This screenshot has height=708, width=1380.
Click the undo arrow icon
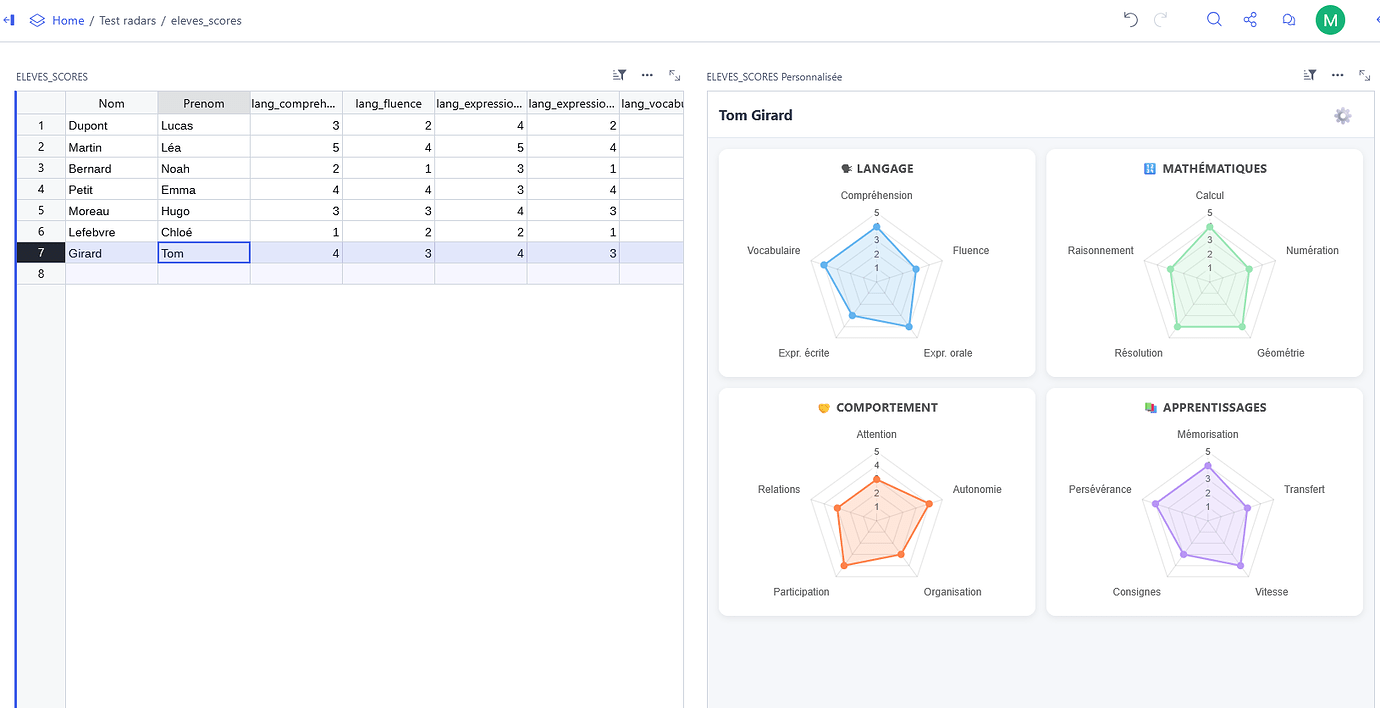[x=1131, y=19]
